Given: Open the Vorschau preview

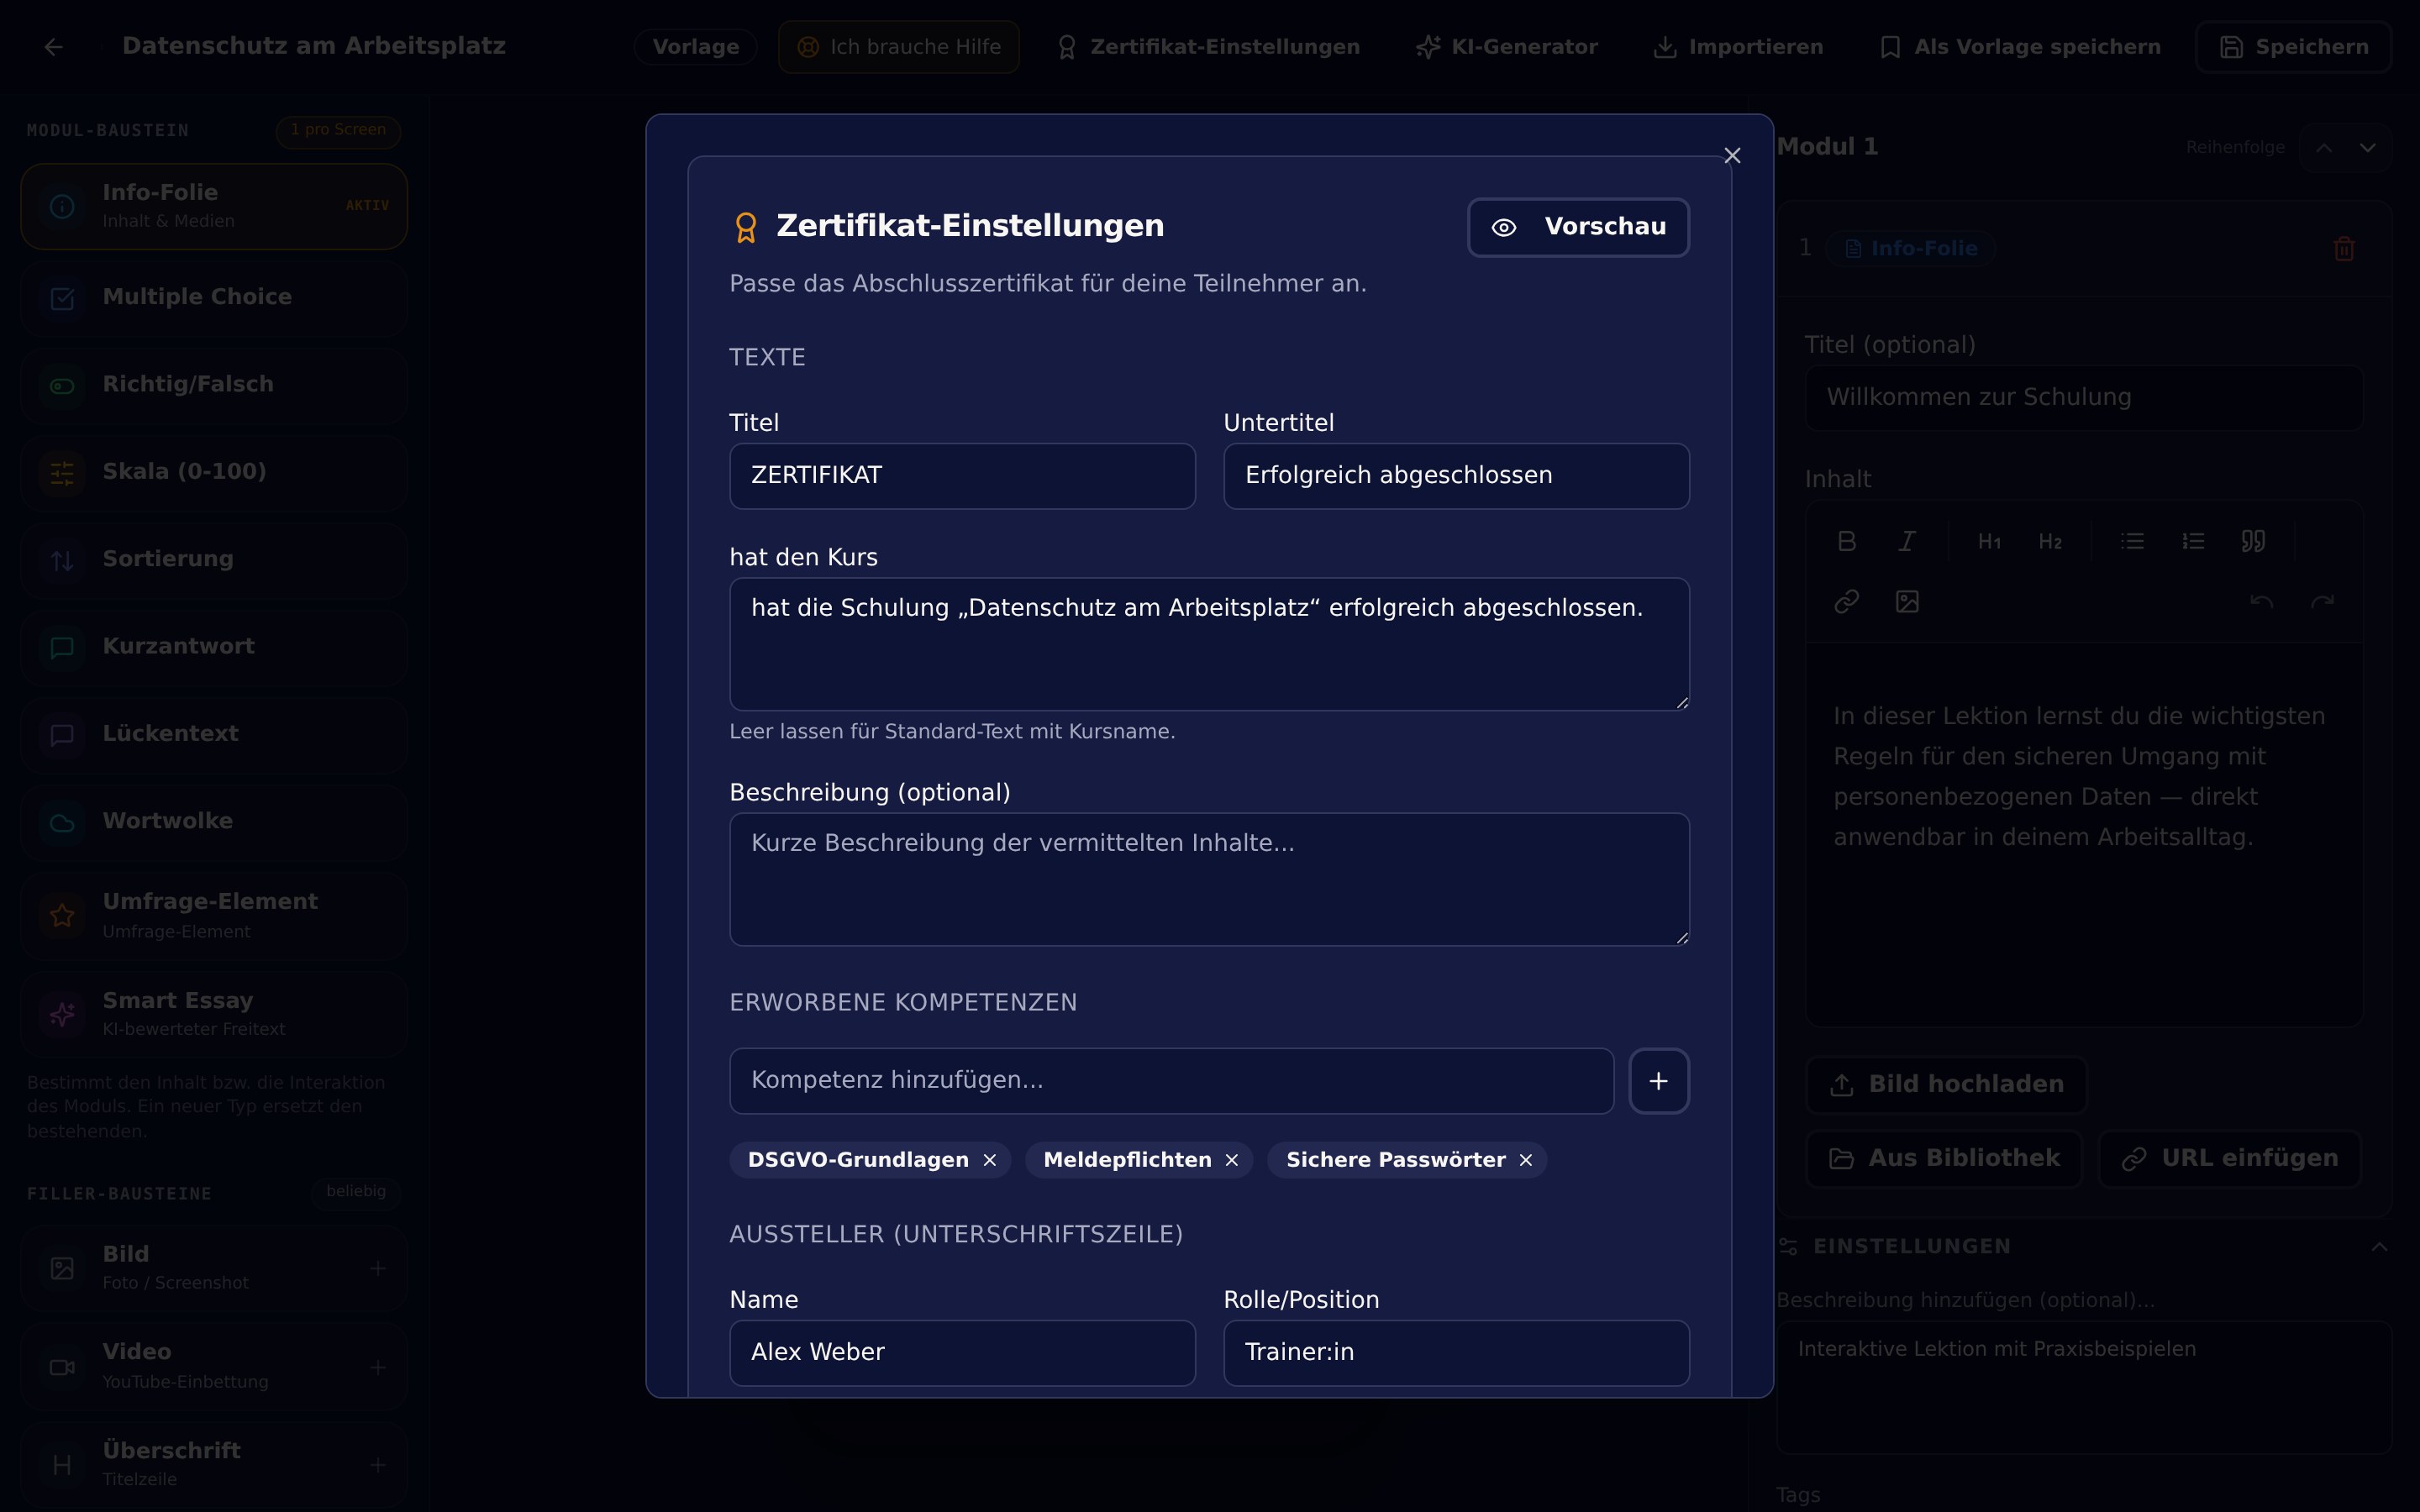Looking at the screenshot, I should [x=1578, y=227].
